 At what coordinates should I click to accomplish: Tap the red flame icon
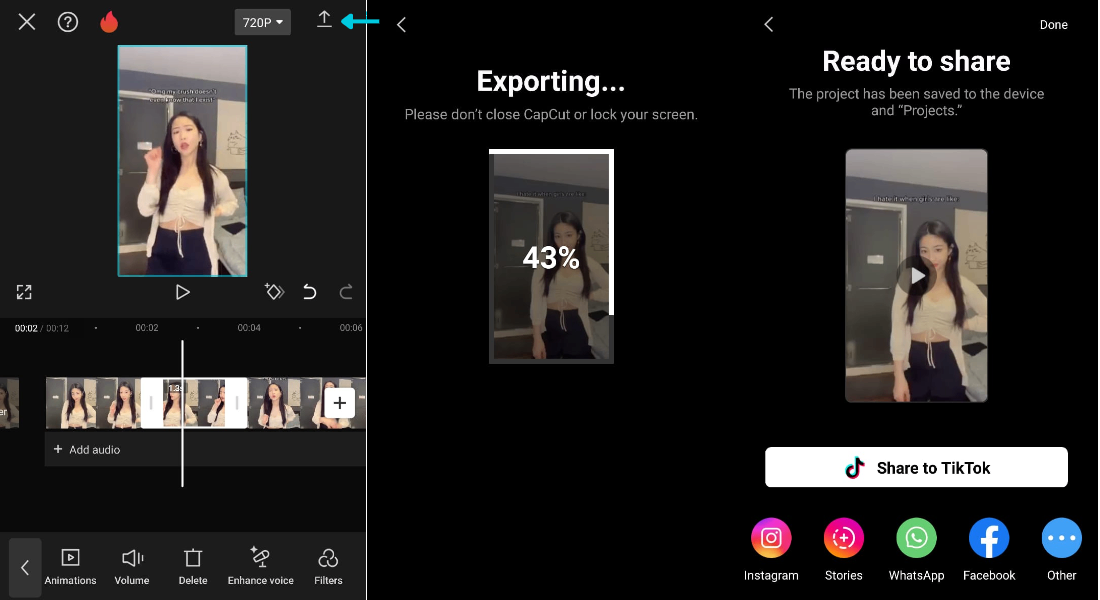[x=109, y=22]
